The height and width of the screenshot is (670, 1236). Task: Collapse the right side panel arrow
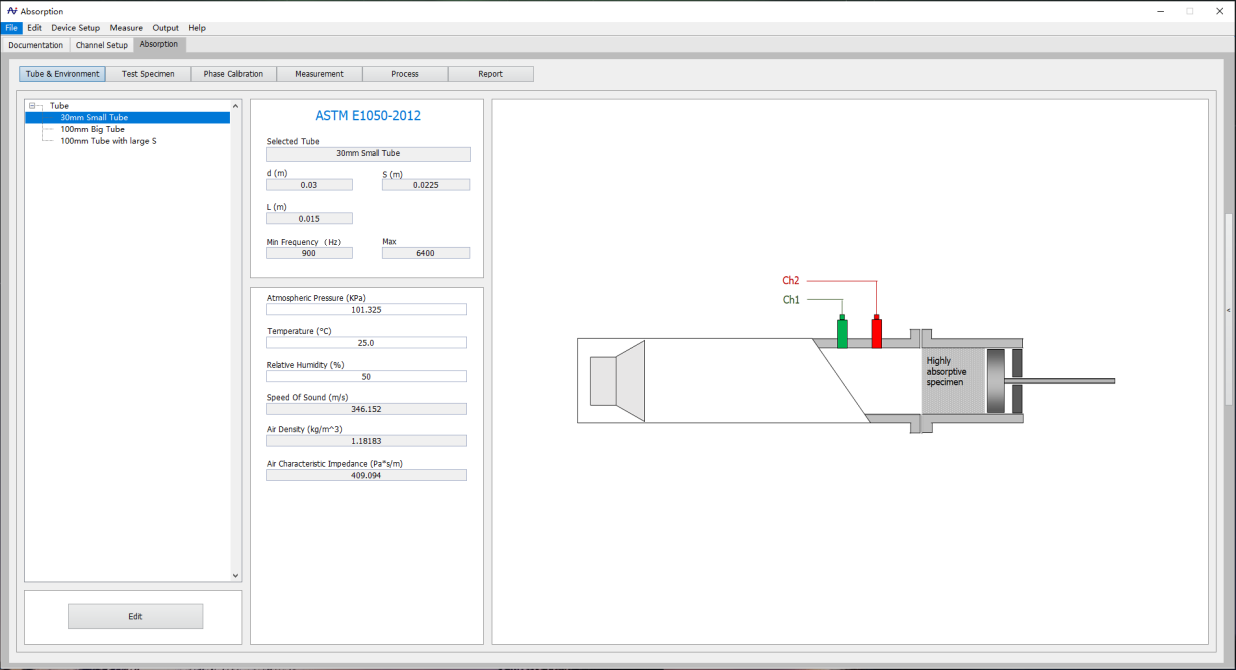coord(1228,310)
